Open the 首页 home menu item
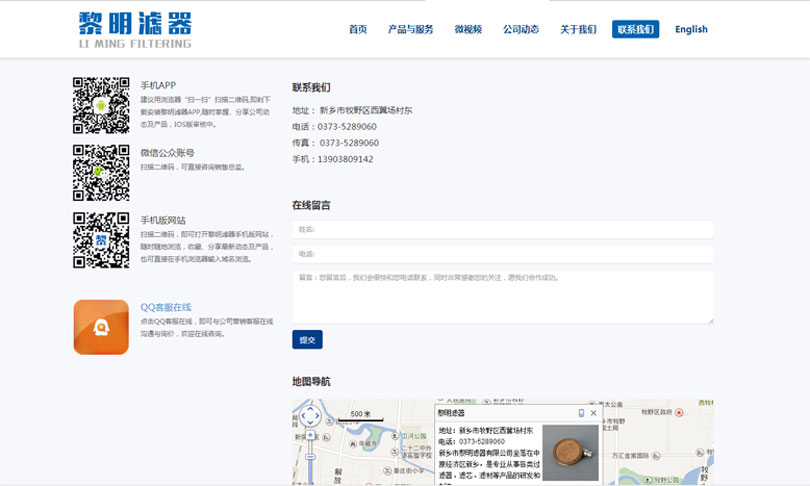Screen dimensions: 810x486 coord(358,29)
